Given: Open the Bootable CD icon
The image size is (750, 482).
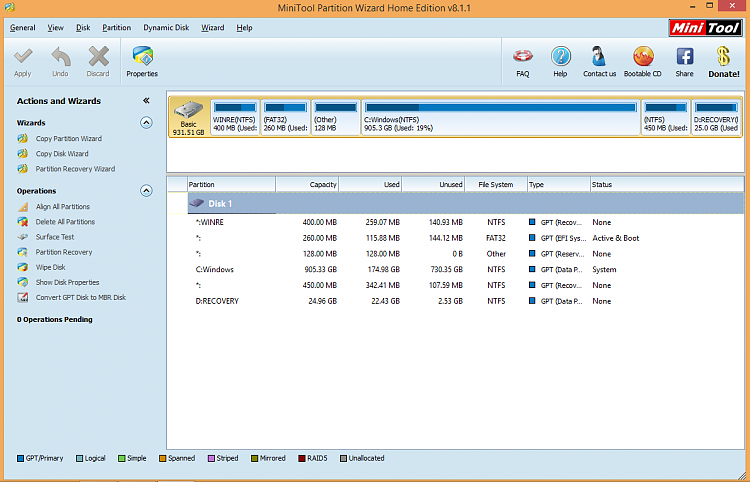Looking at the screenshot, I should coord(643,56).
